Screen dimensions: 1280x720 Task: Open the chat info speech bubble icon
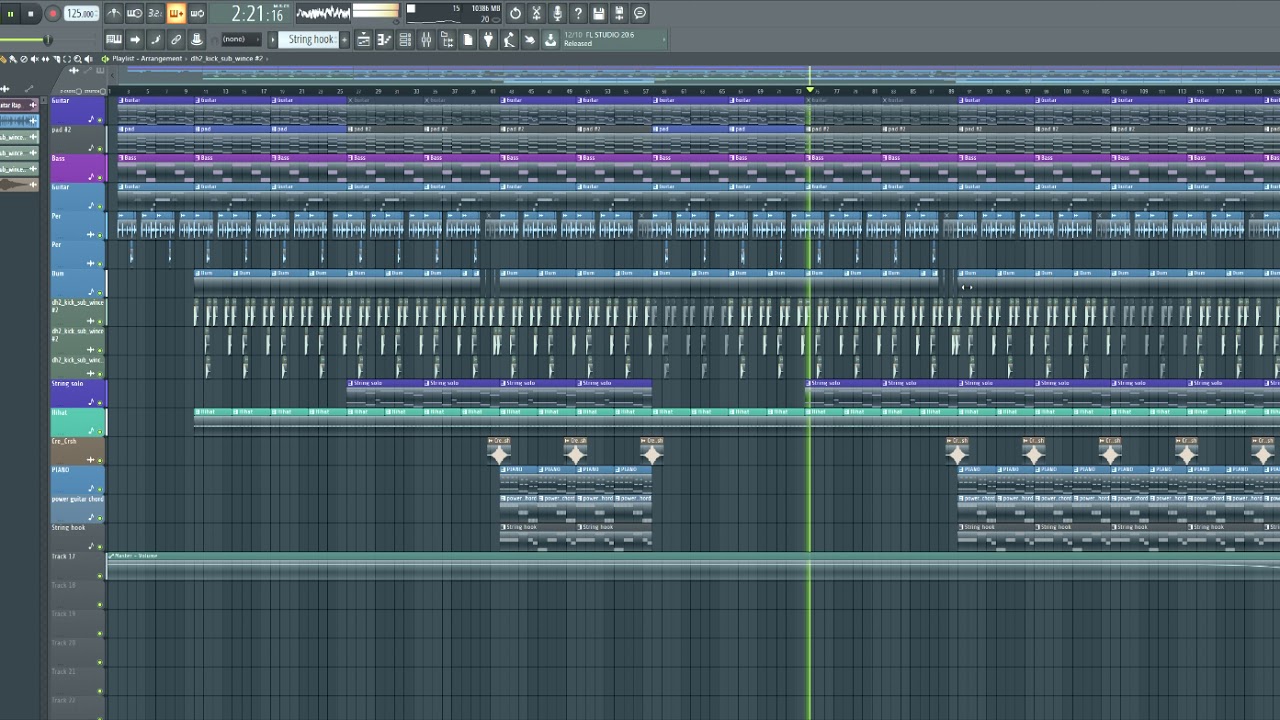(x=640, y=13)
